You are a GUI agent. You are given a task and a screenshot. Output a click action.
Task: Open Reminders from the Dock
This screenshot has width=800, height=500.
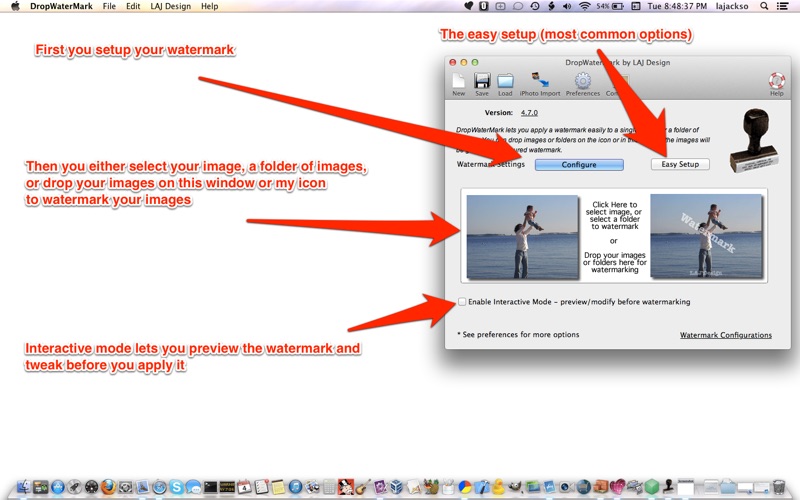[261, 487]
